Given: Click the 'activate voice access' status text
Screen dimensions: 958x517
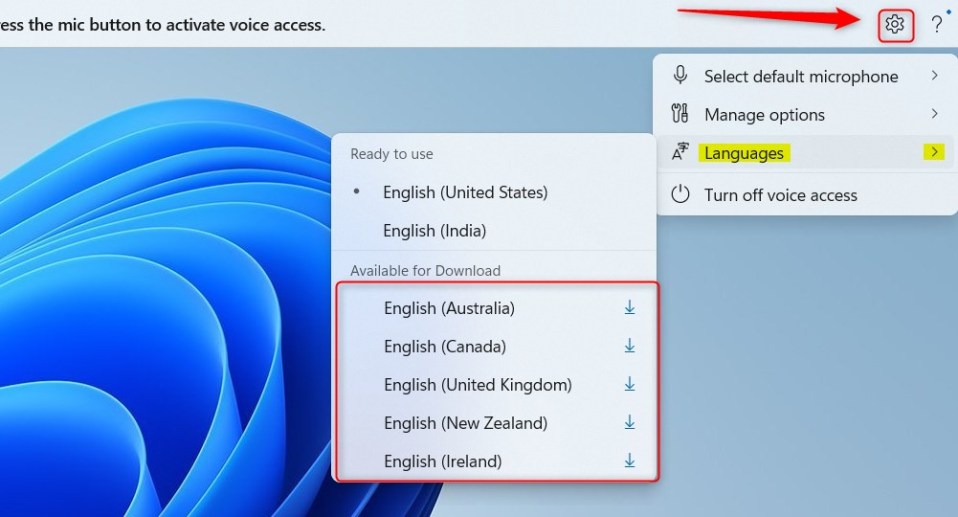Looking at the screenshot, I should [246, 25].
